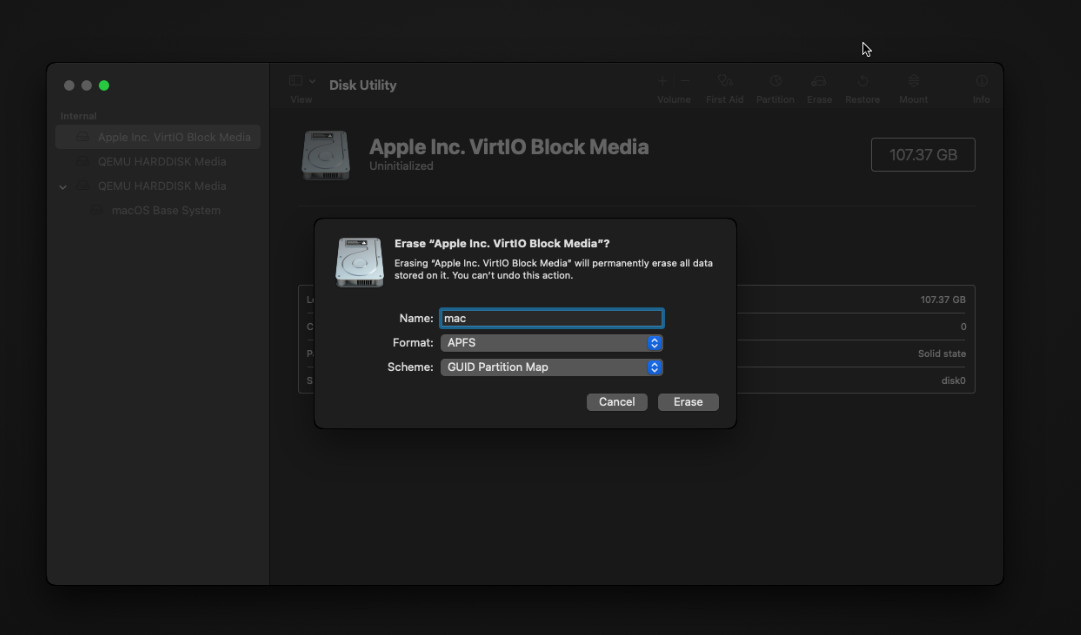Click the Erase button in the dialog
Viewport: 1081px width, 635px height.
pyautogui.click(x=688, y=402)
